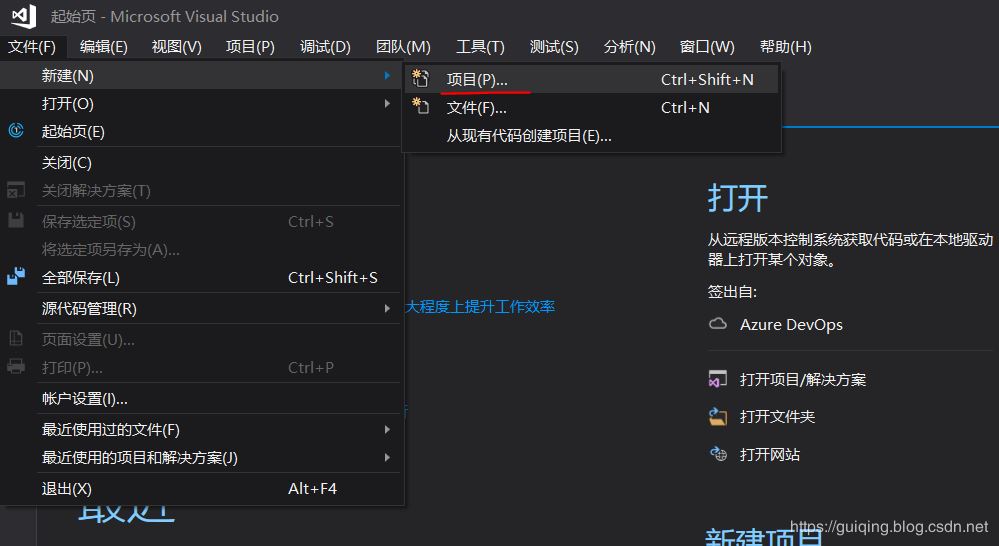This screenshot has width=999, height=546.
Task: Click the open folder icon beside 打开文件夹
Action: [x=718, y=417]
